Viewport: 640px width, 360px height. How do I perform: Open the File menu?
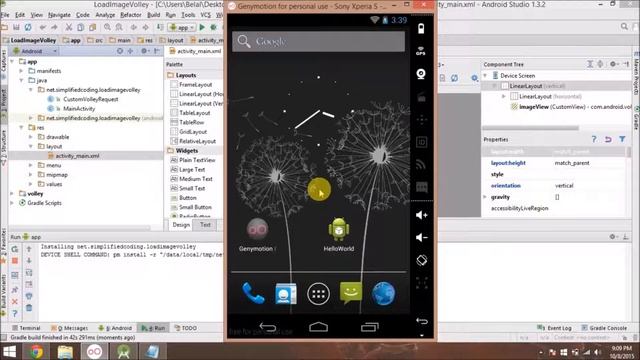5,15
